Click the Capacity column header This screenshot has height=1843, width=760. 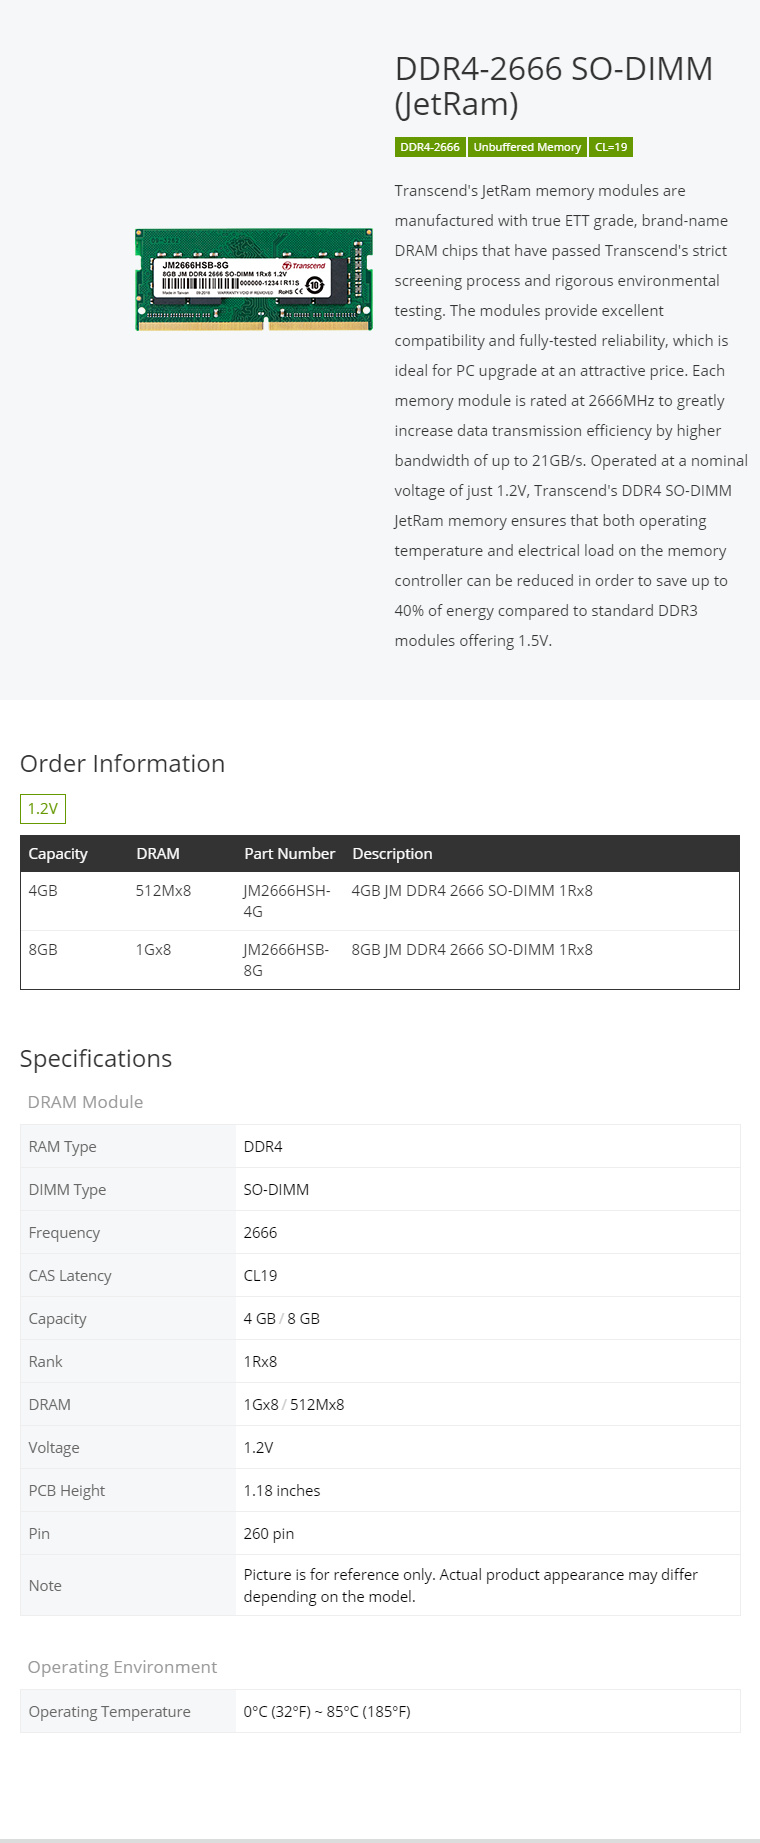pyautogui.click(x=58, y=854)
